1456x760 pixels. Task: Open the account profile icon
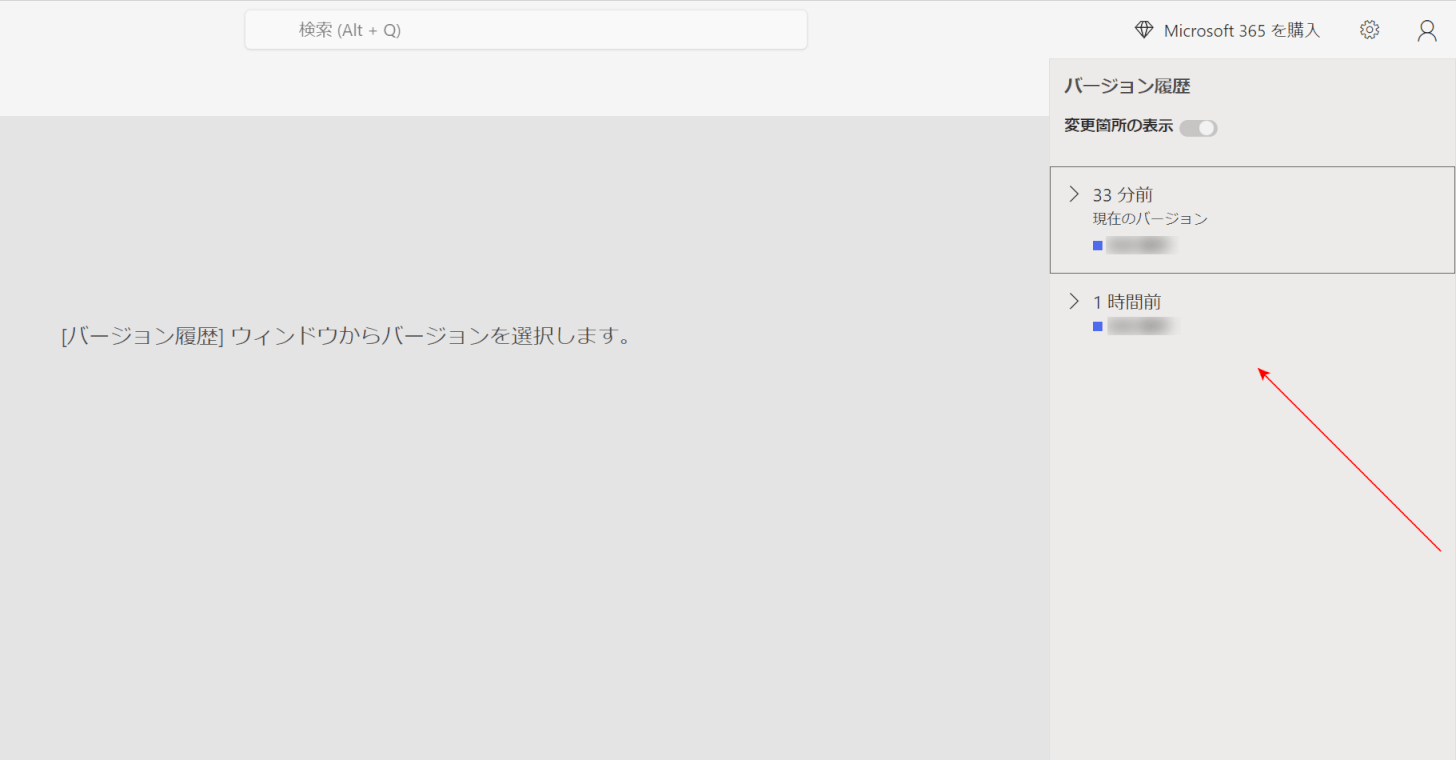[1427, 31]
